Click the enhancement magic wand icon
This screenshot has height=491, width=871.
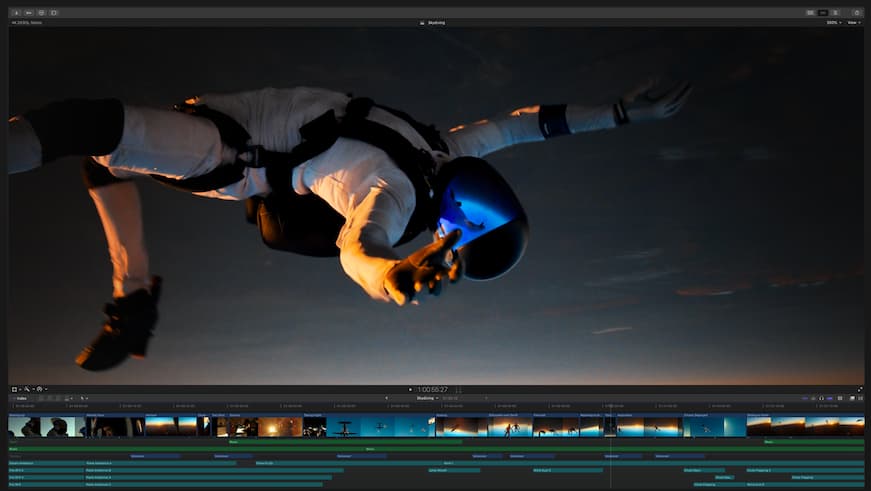tap(27, 389)
